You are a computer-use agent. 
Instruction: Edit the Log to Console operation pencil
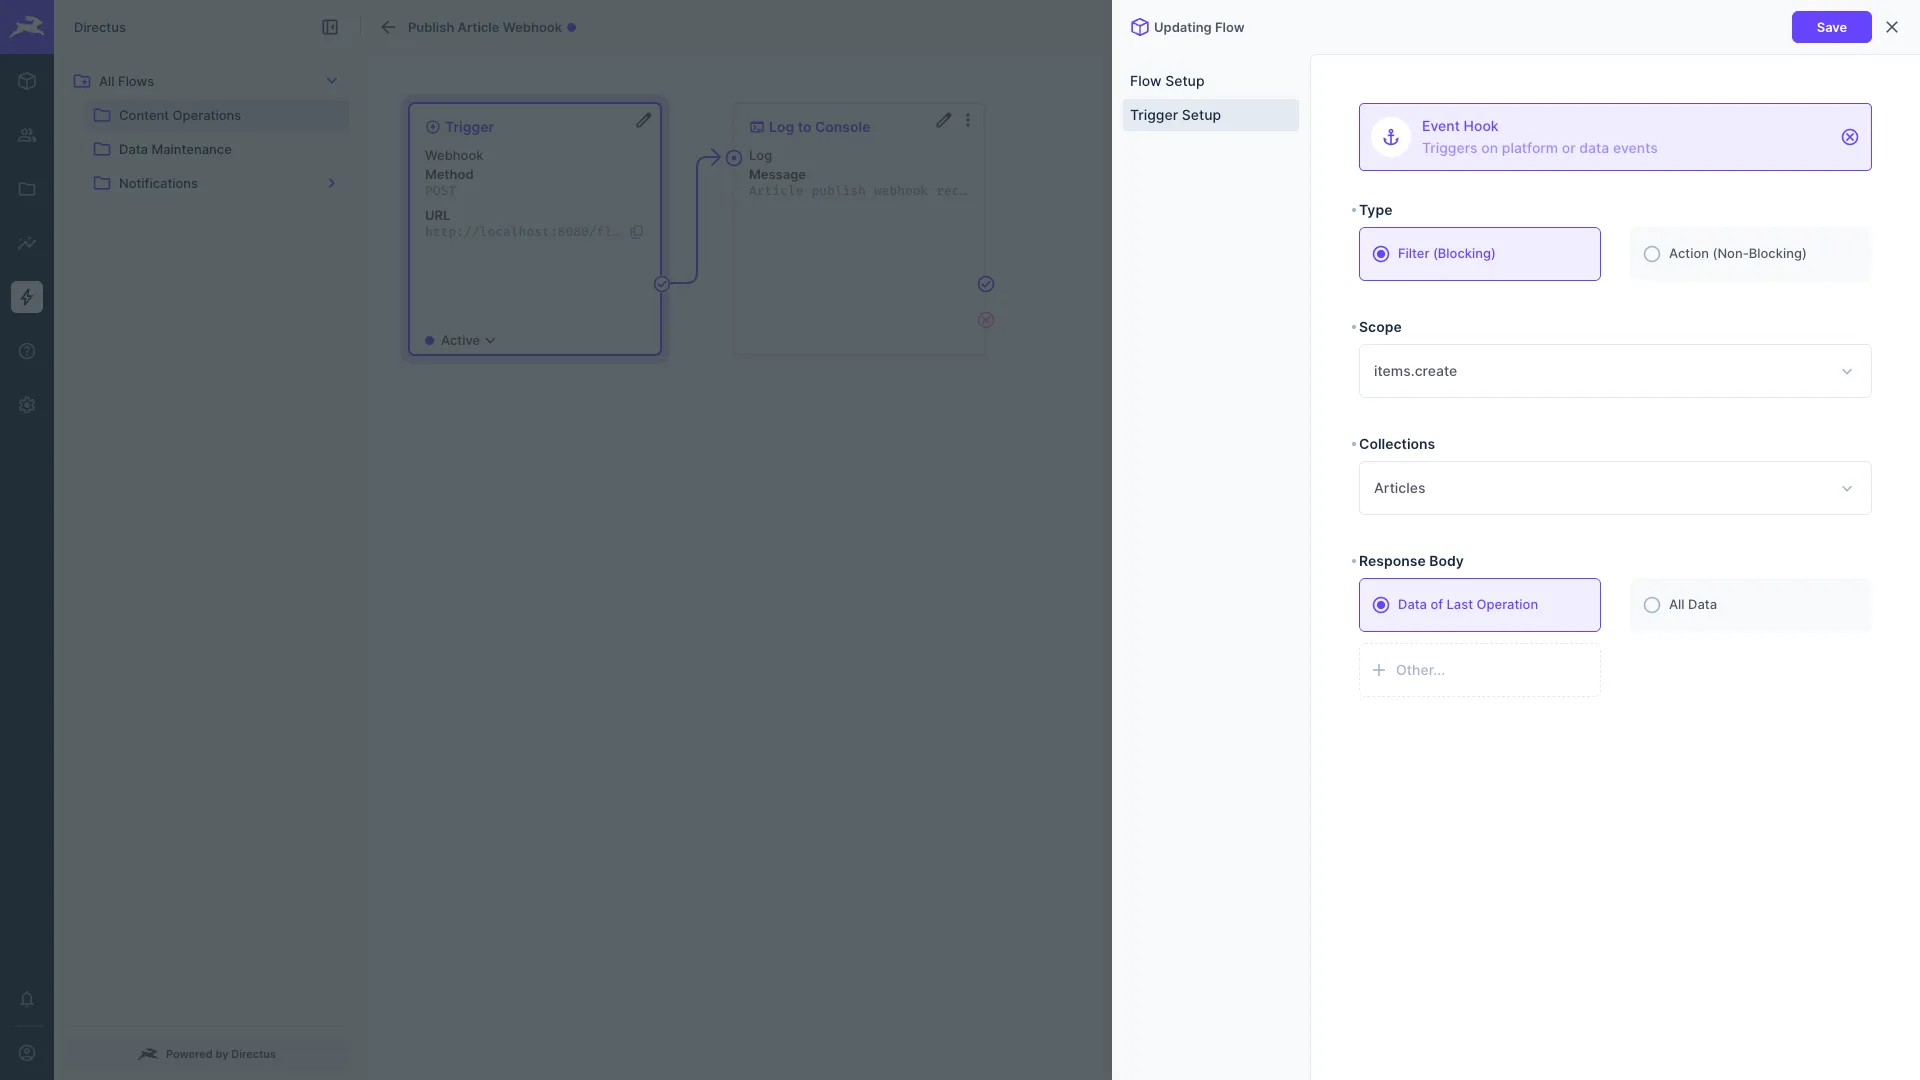944,120
